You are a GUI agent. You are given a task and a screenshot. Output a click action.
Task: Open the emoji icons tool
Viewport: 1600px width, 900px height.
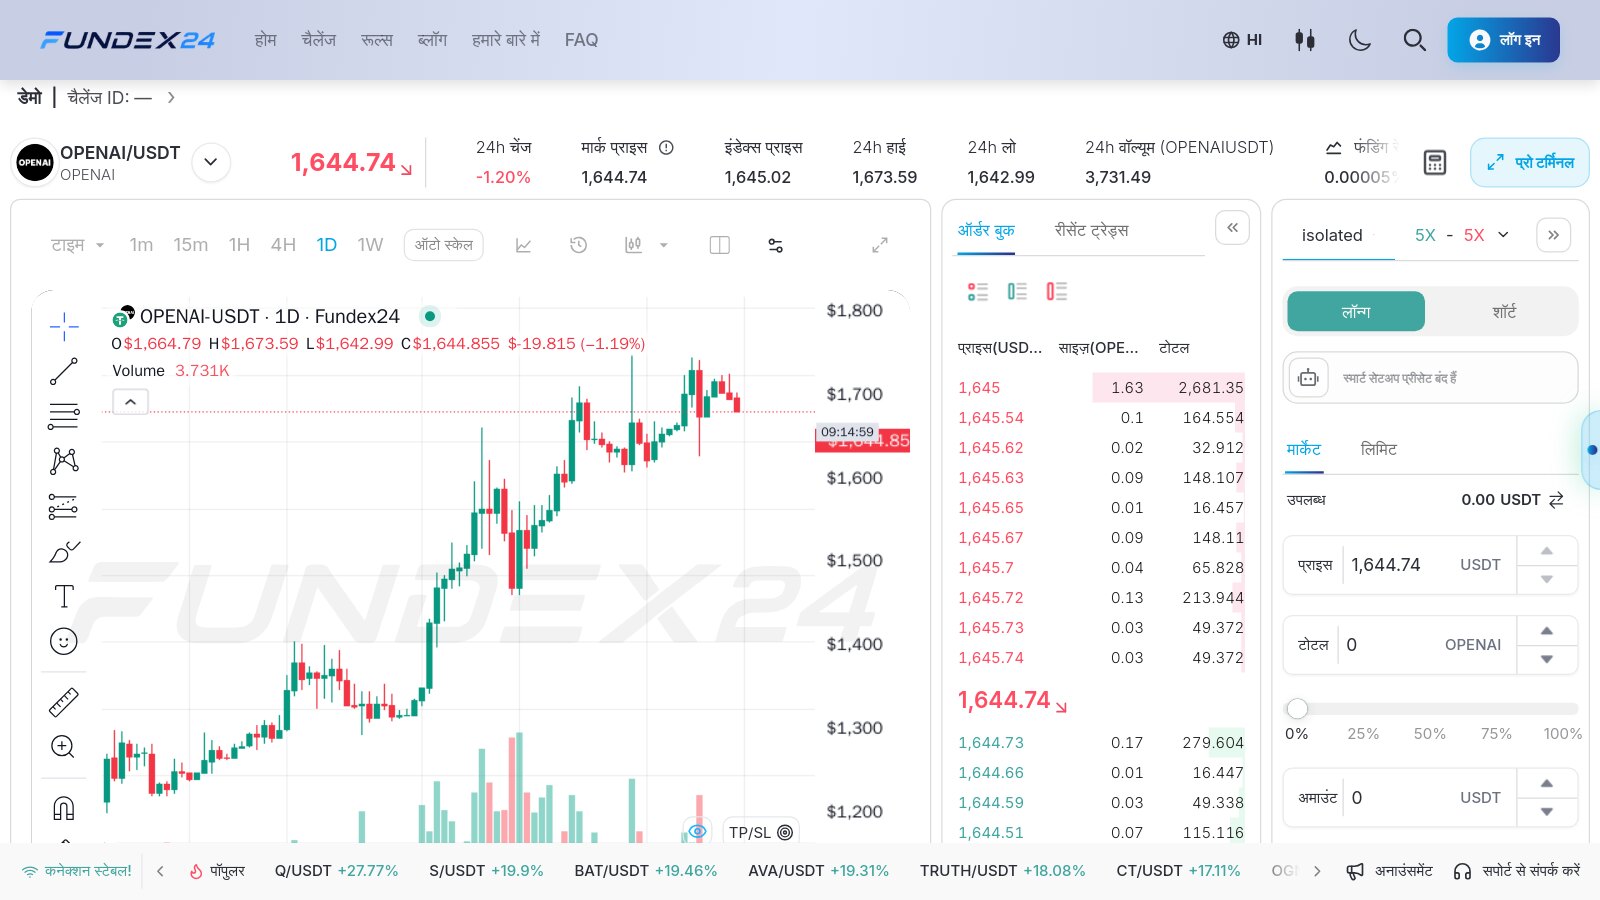[64, 641]
